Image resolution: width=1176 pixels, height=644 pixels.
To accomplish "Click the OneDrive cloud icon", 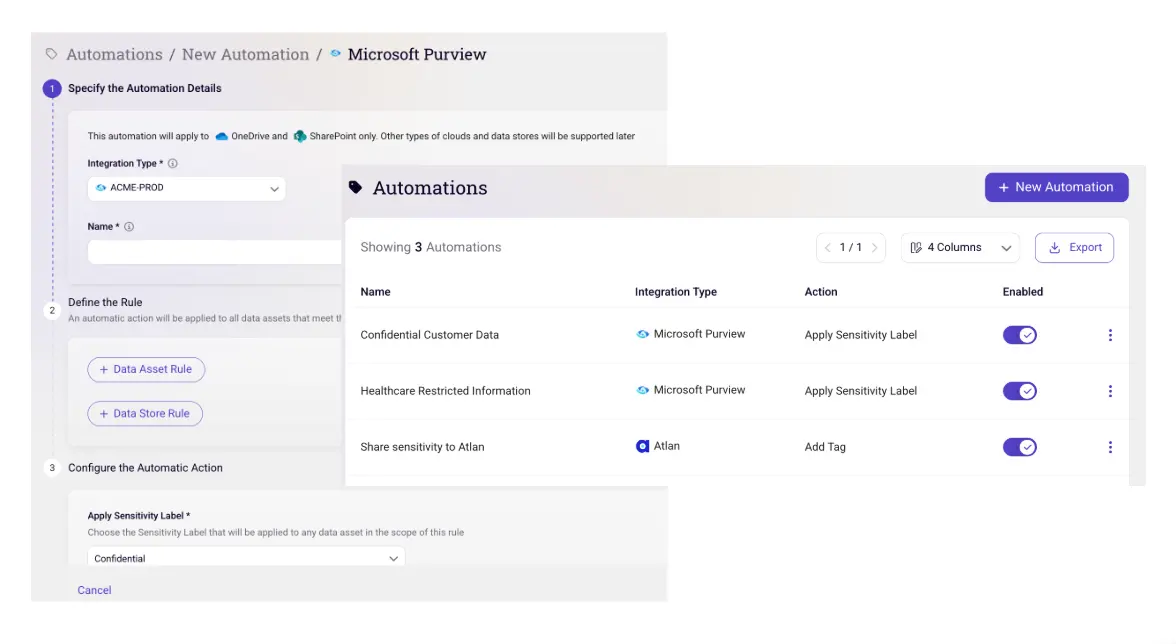I will pos(221,136).
